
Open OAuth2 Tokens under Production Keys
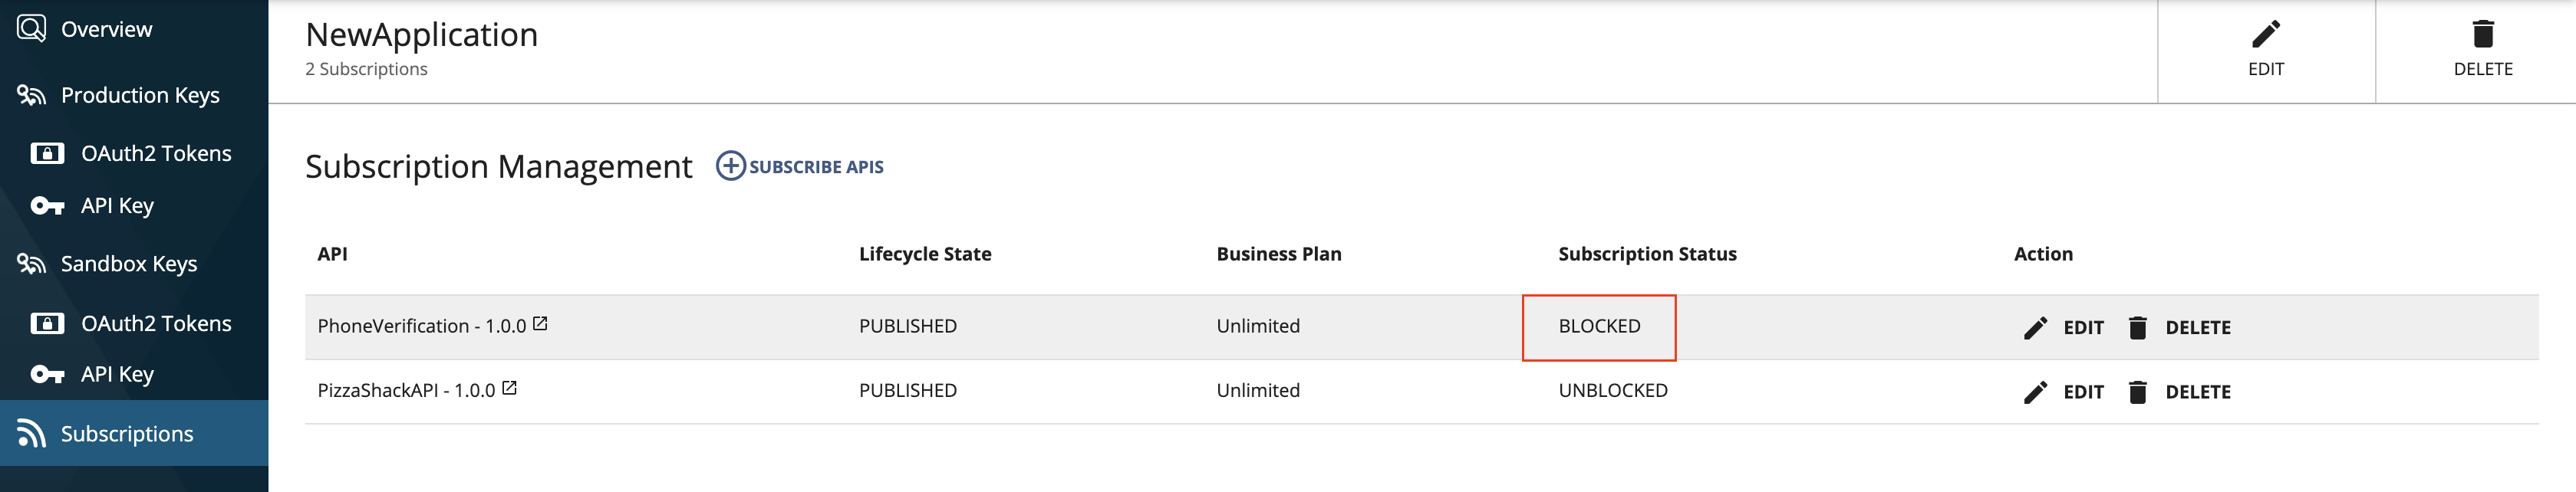156,153
